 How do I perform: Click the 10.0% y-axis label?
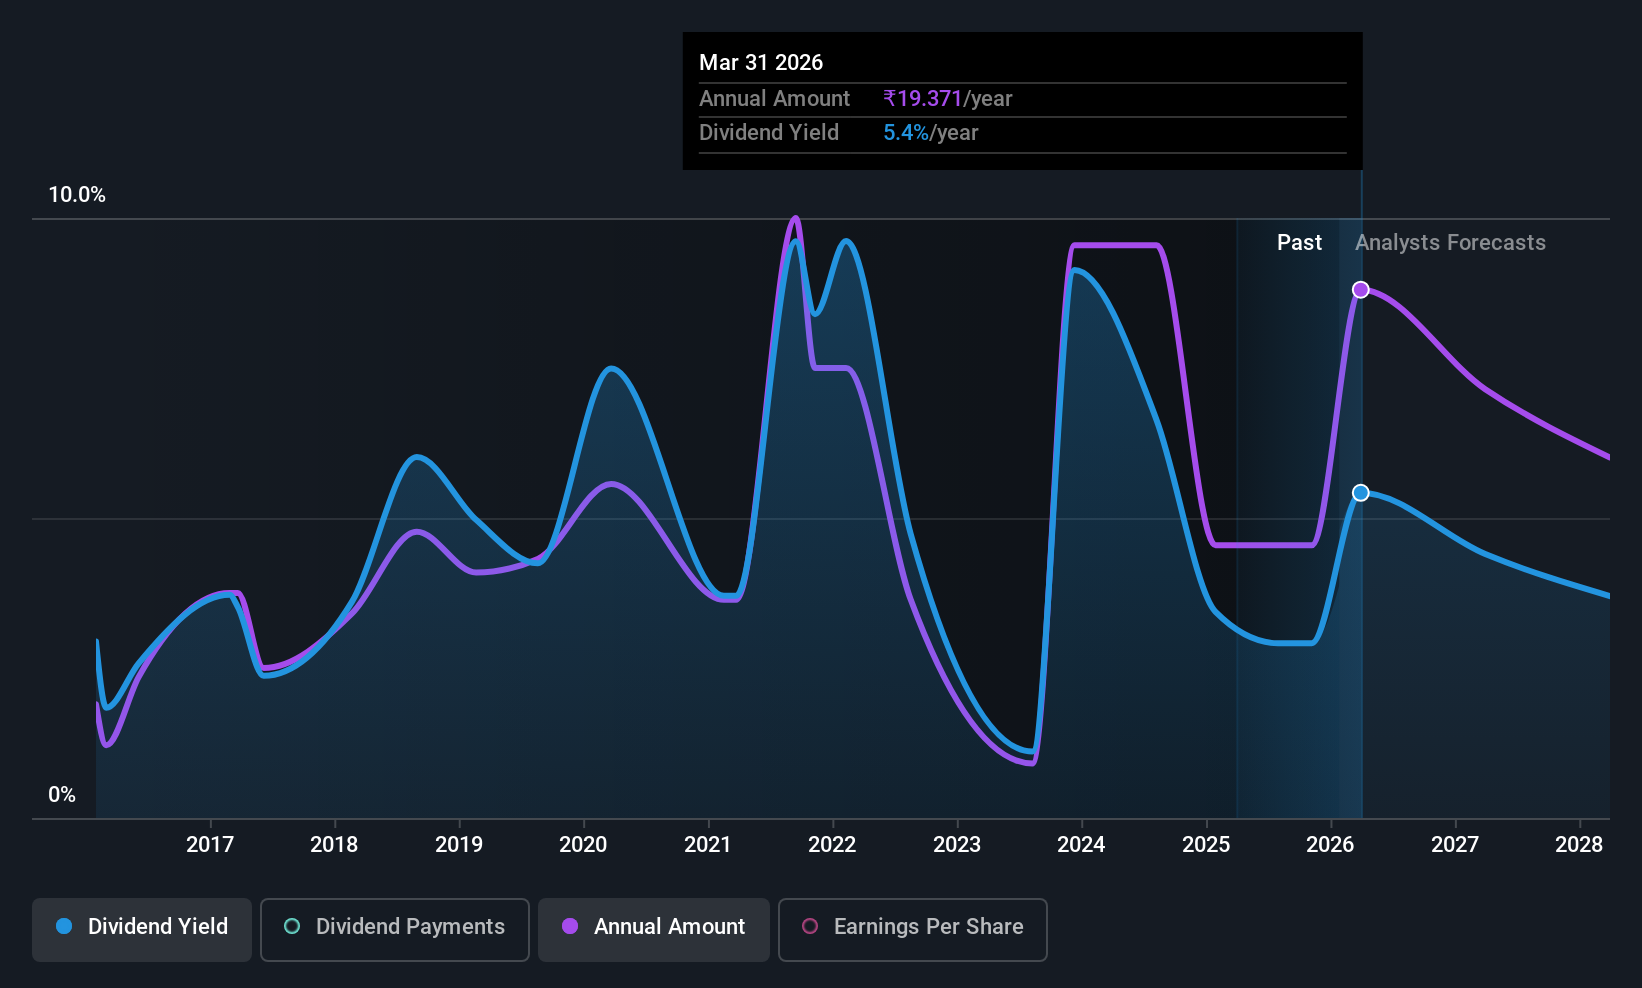77,195
